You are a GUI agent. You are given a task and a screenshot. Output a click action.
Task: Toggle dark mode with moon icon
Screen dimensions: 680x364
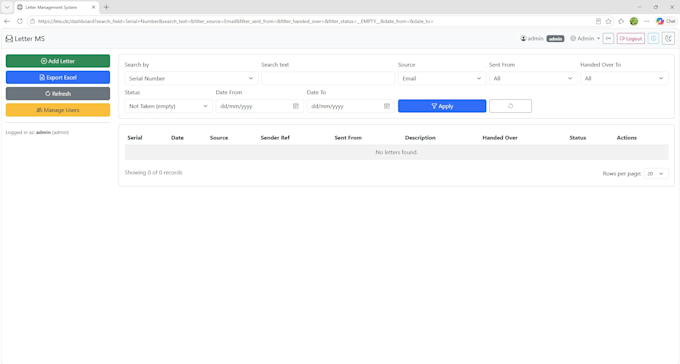tap(668, 39)
